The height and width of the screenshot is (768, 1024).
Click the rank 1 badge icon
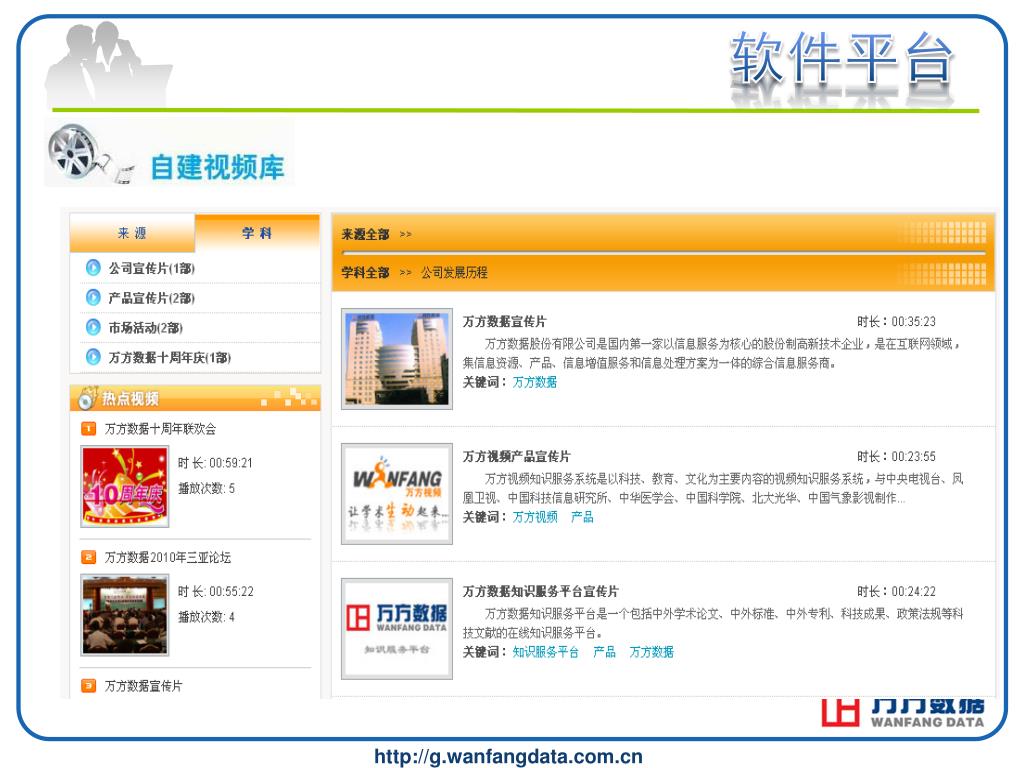(x=88, y=428)
